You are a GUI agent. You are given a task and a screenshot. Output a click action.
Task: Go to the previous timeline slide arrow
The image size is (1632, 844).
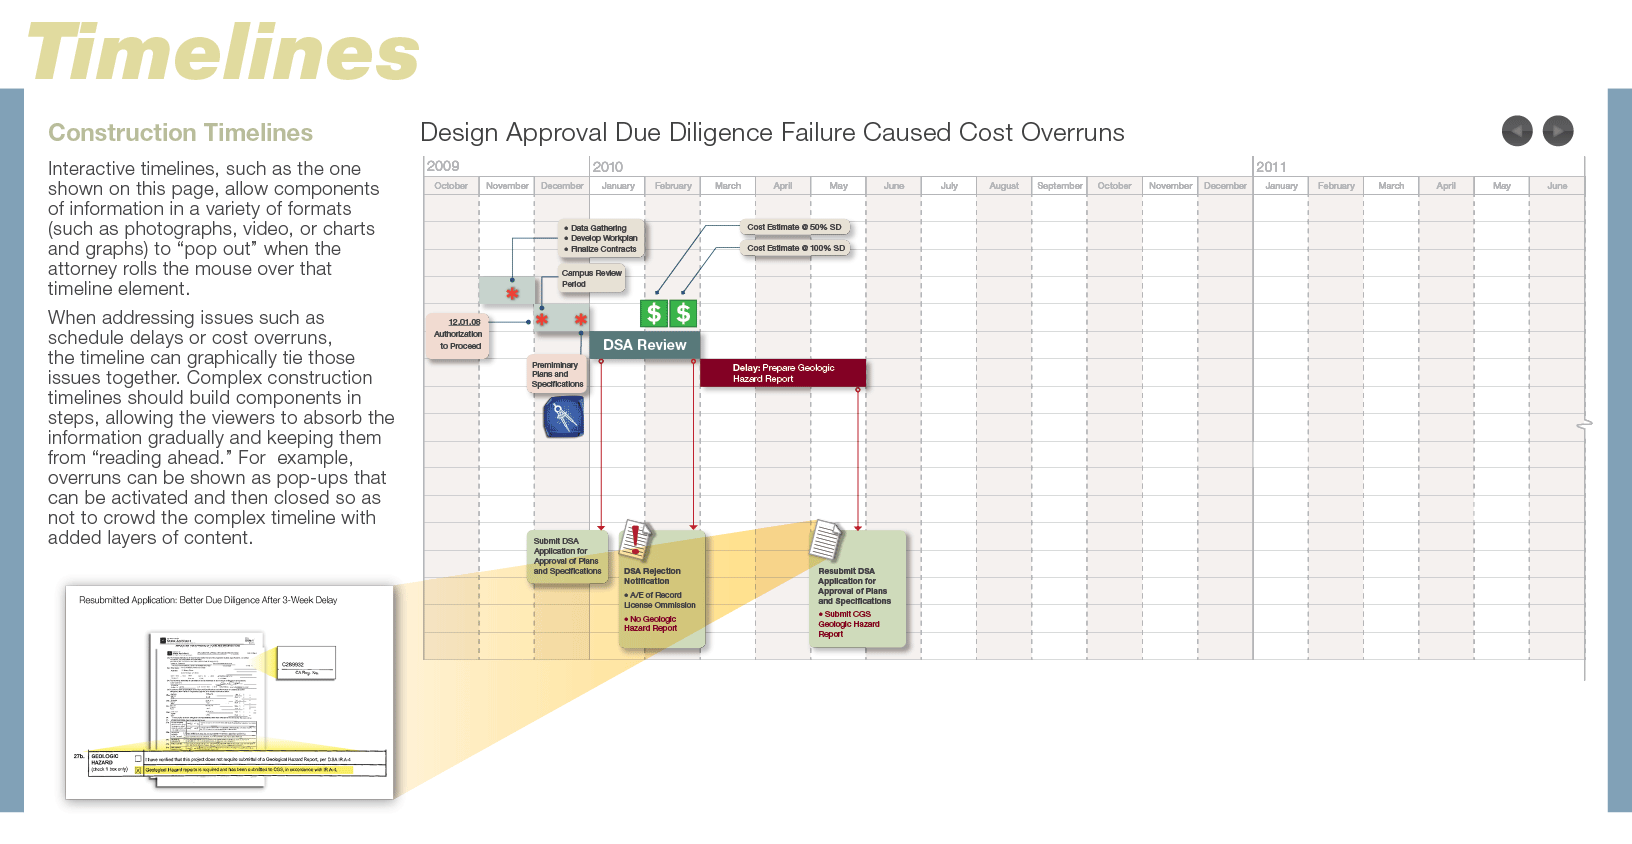point(1517,131)
